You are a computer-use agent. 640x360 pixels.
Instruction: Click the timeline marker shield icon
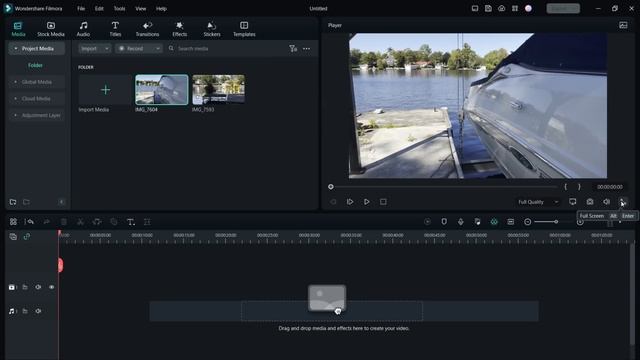tap(444, 222)
